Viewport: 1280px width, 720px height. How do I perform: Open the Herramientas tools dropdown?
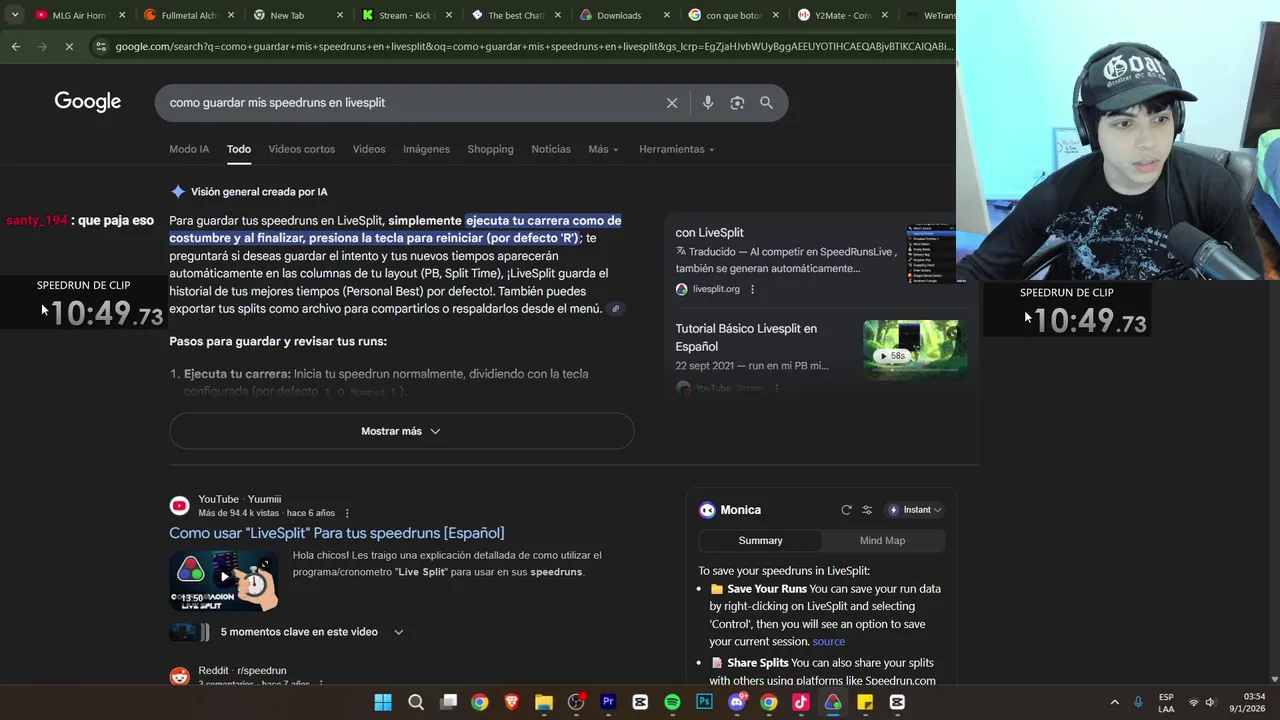point(677,149)
